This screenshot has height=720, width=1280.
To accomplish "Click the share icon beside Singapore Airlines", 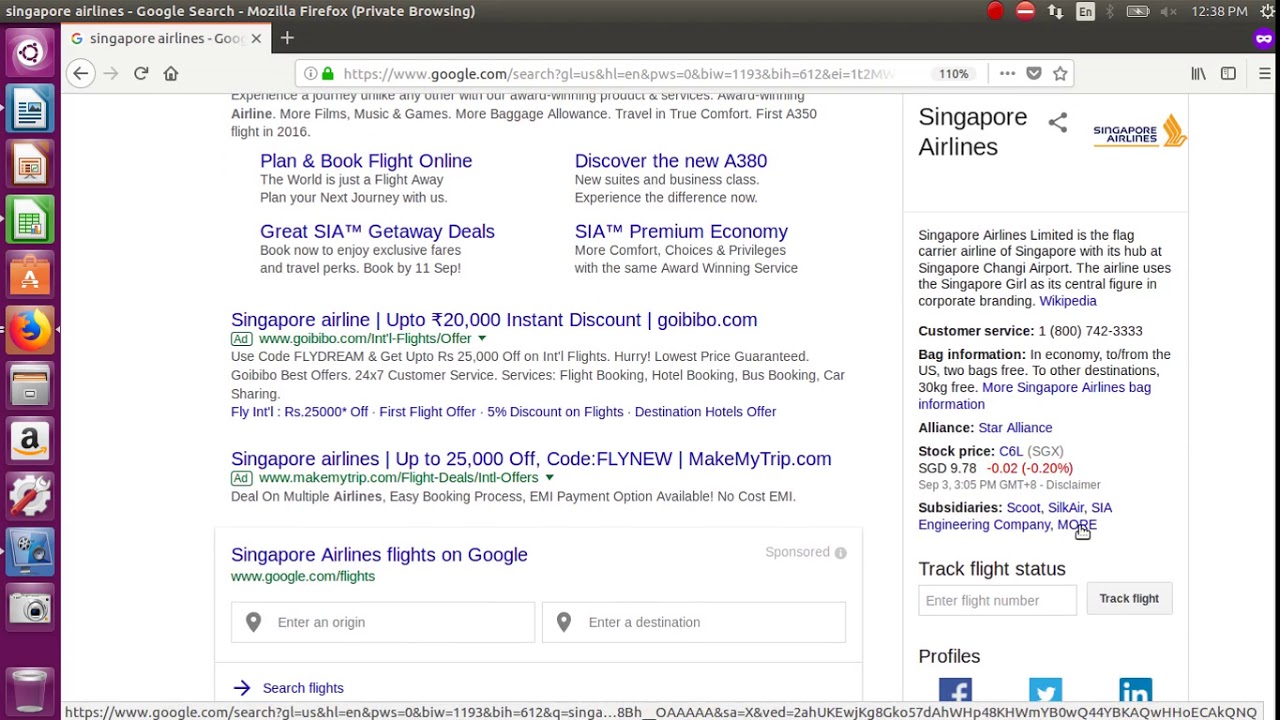I will [x=1057, y=123].
